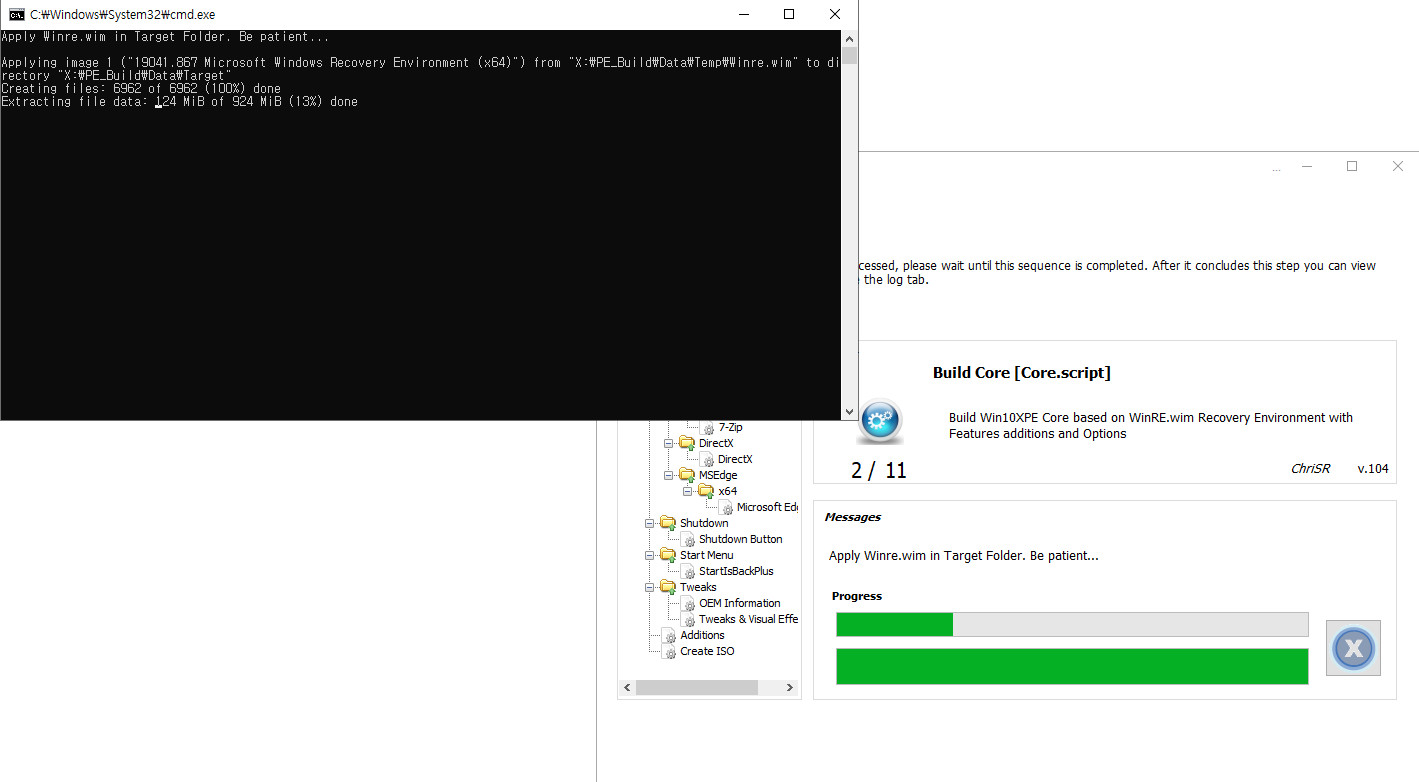
Task: Click the 'Build Win10XPE Core based on WinRE.wim' description
Action: coord(1151,426)
